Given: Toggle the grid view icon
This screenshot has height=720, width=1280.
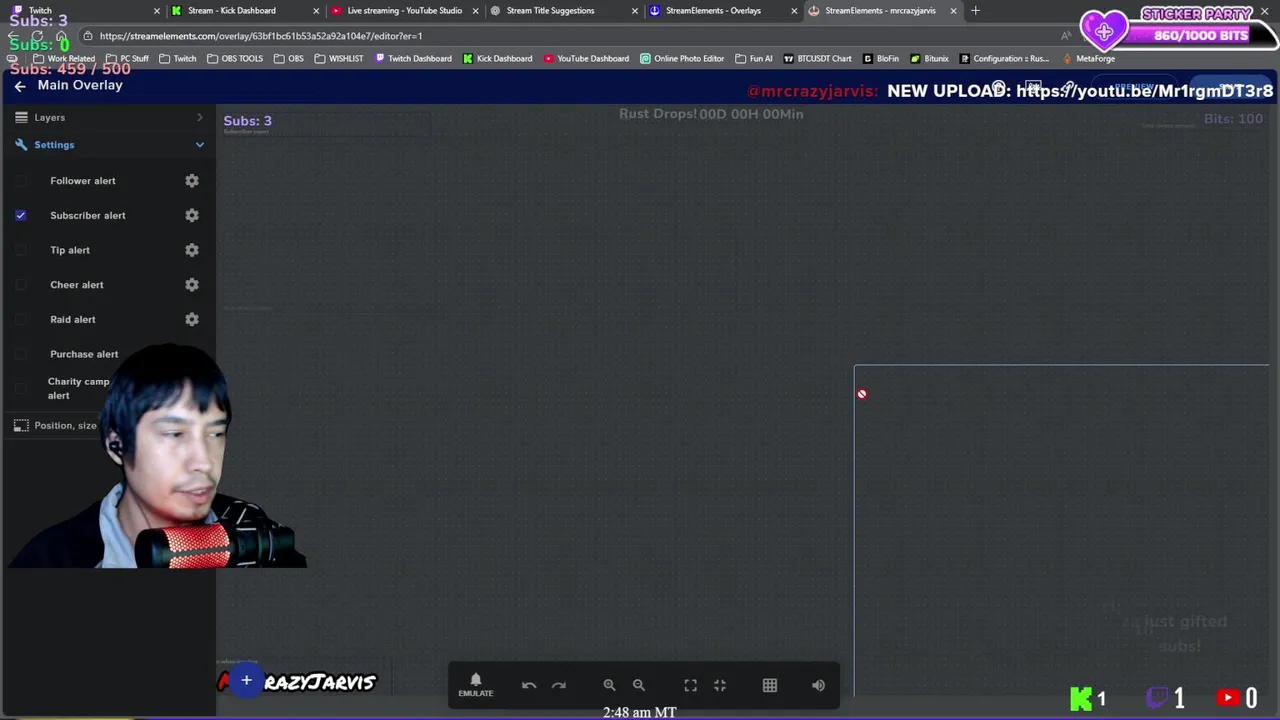Looking at the screenshot, I should coord(770,685).
